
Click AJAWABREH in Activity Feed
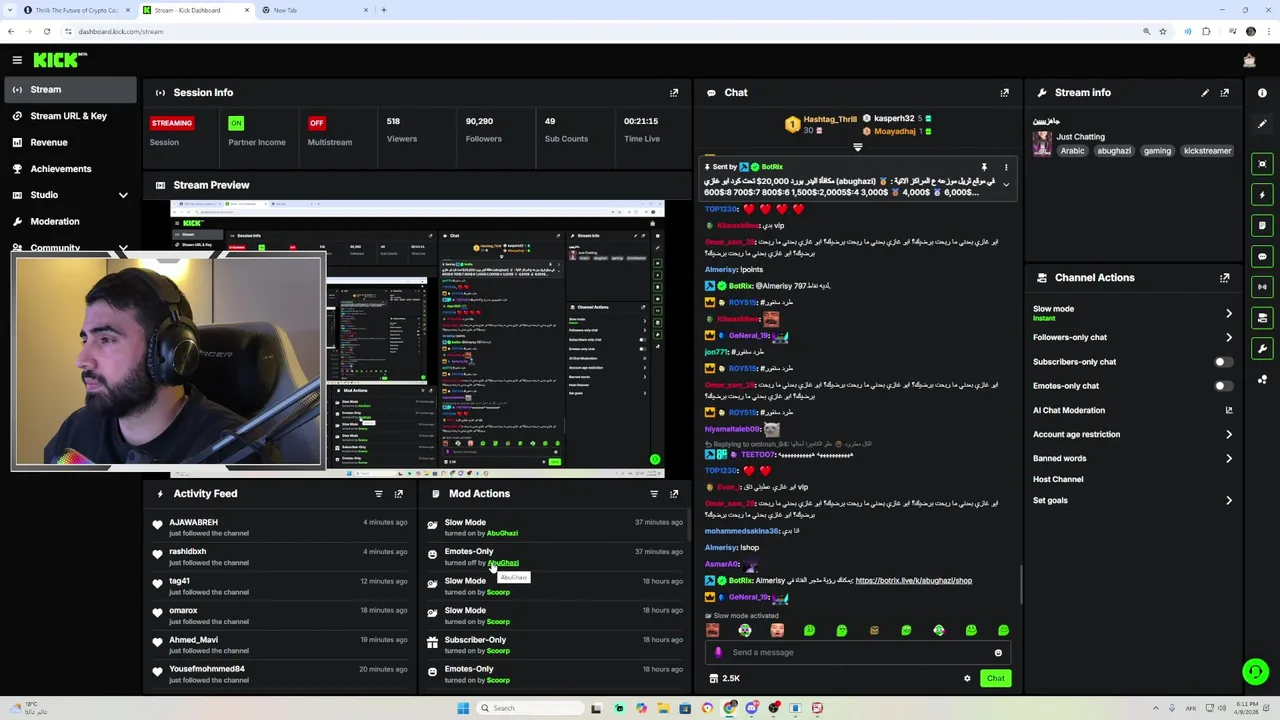pyautogui.click(x=193, y=523)
